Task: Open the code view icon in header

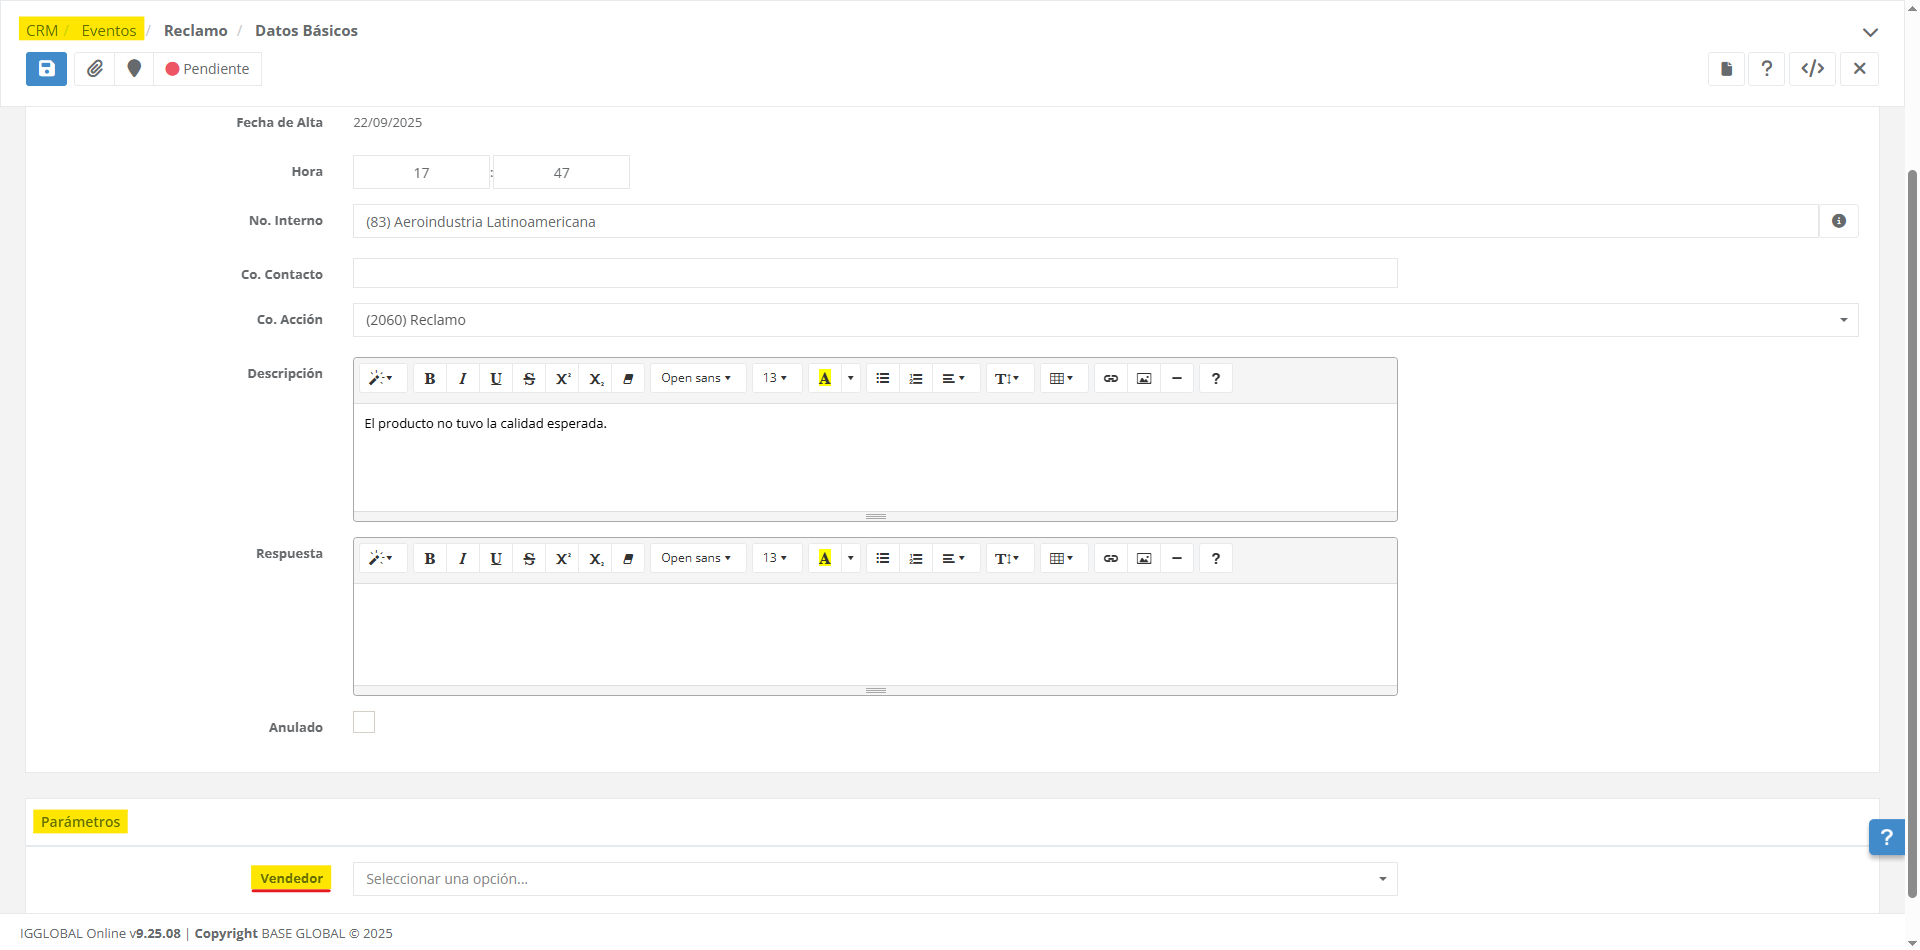Action: [x=1812, y=69]
